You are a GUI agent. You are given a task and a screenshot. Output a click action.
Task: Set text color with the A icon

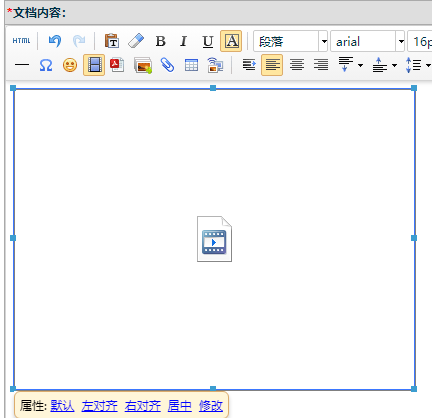[x=231, y=41]
